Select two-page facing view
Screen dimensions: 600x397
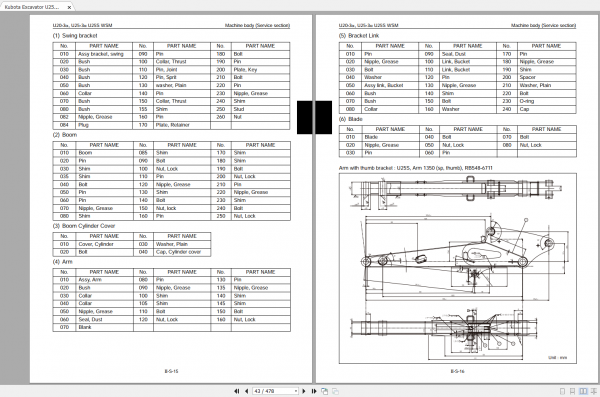click(583, 391)
